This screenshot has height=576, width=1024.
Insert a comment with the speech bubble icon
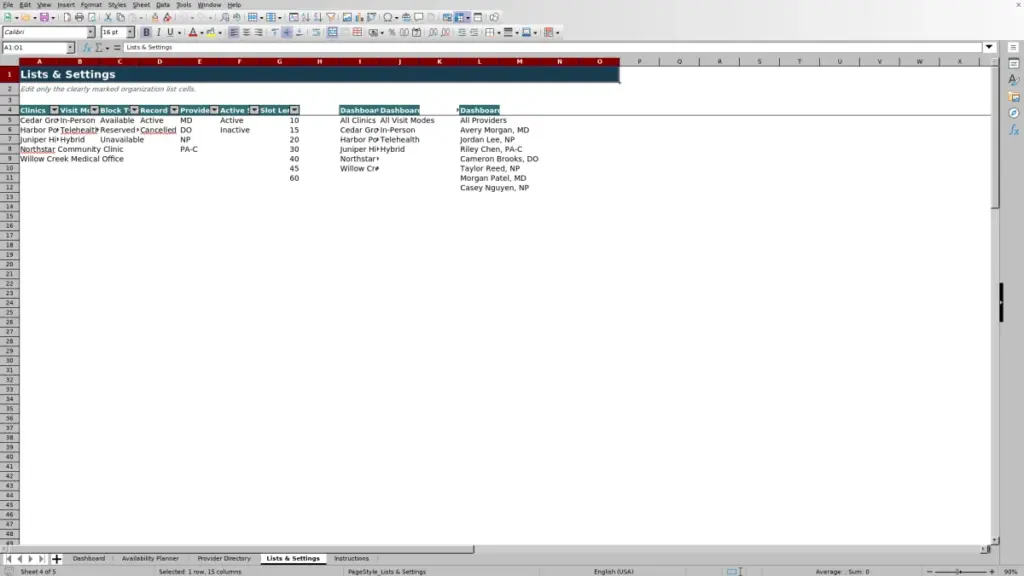pyautogui.click(x=419, y=18)
